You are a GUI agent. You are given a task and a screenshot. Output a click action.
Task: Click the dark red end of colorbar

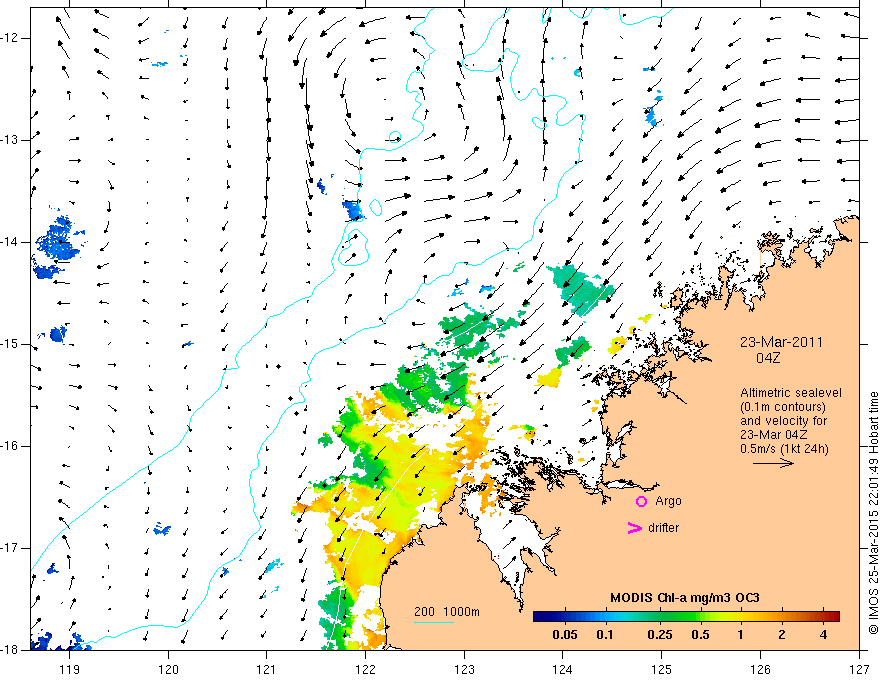click(x=833, y=617)
